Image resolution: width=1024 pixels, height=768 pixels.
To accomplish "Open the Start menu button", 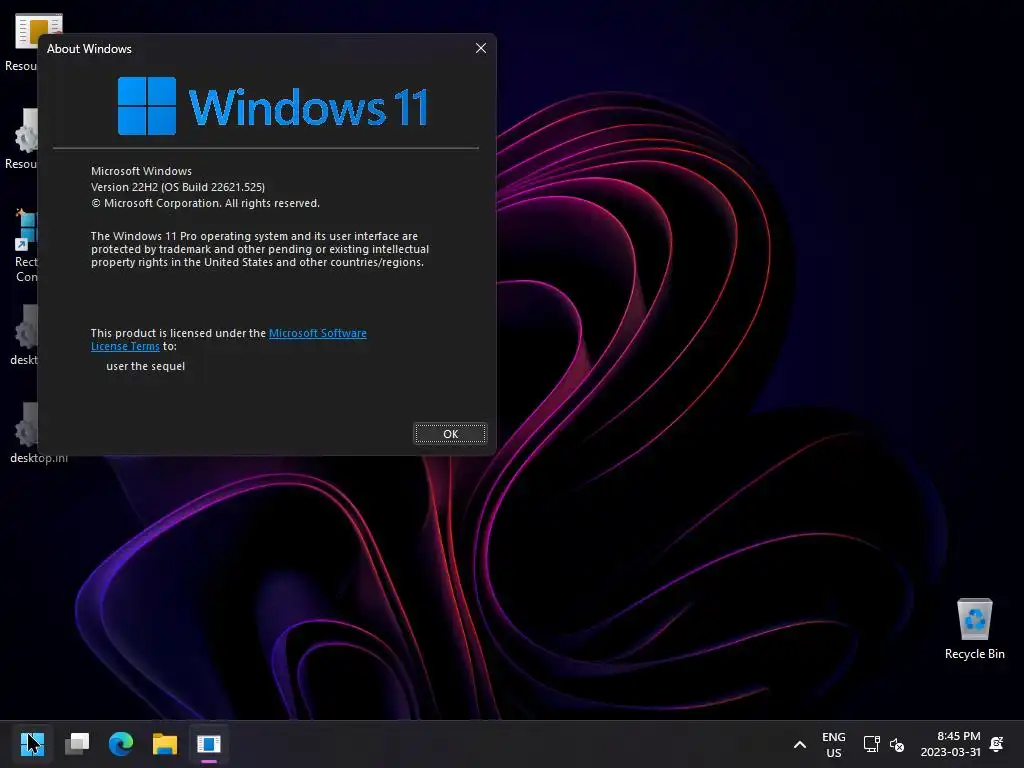I will pos(32,743).
